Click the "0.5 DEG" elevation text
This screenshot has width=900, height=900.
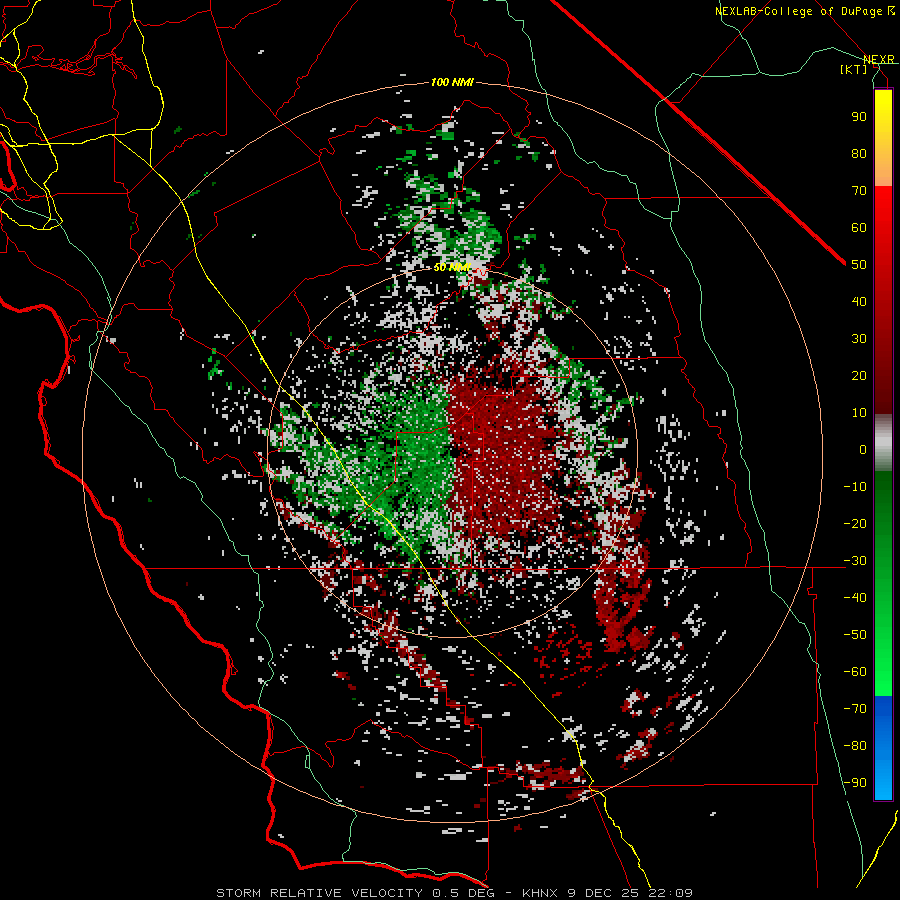466,893
